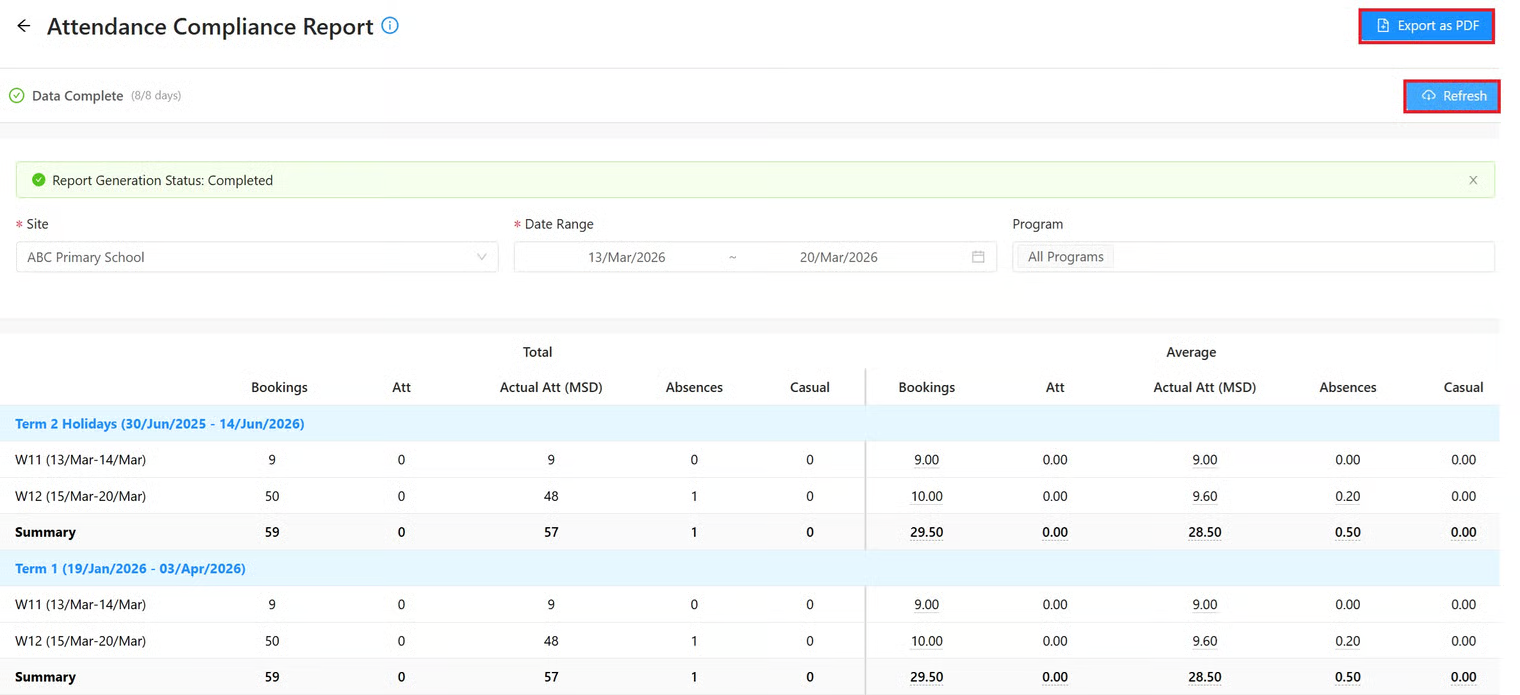1520x695 pixels.
Task: Click the Term 1 group header
Action: [130, 568]
